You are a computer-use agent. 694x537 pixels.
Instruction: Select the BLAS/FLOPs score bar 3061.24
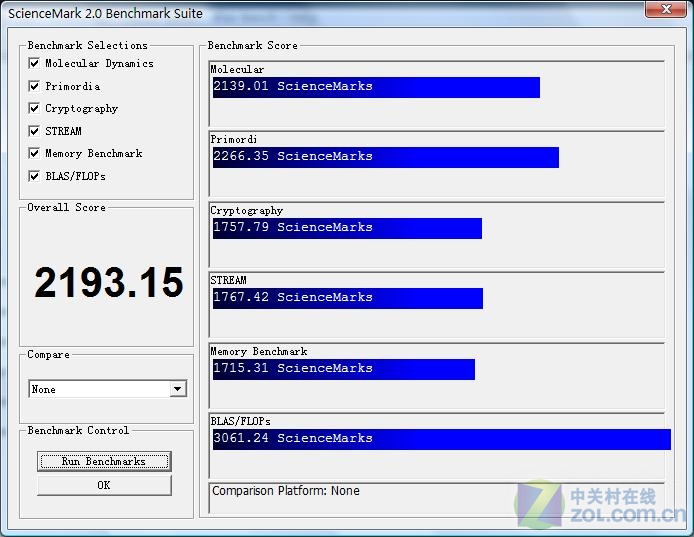442,439
